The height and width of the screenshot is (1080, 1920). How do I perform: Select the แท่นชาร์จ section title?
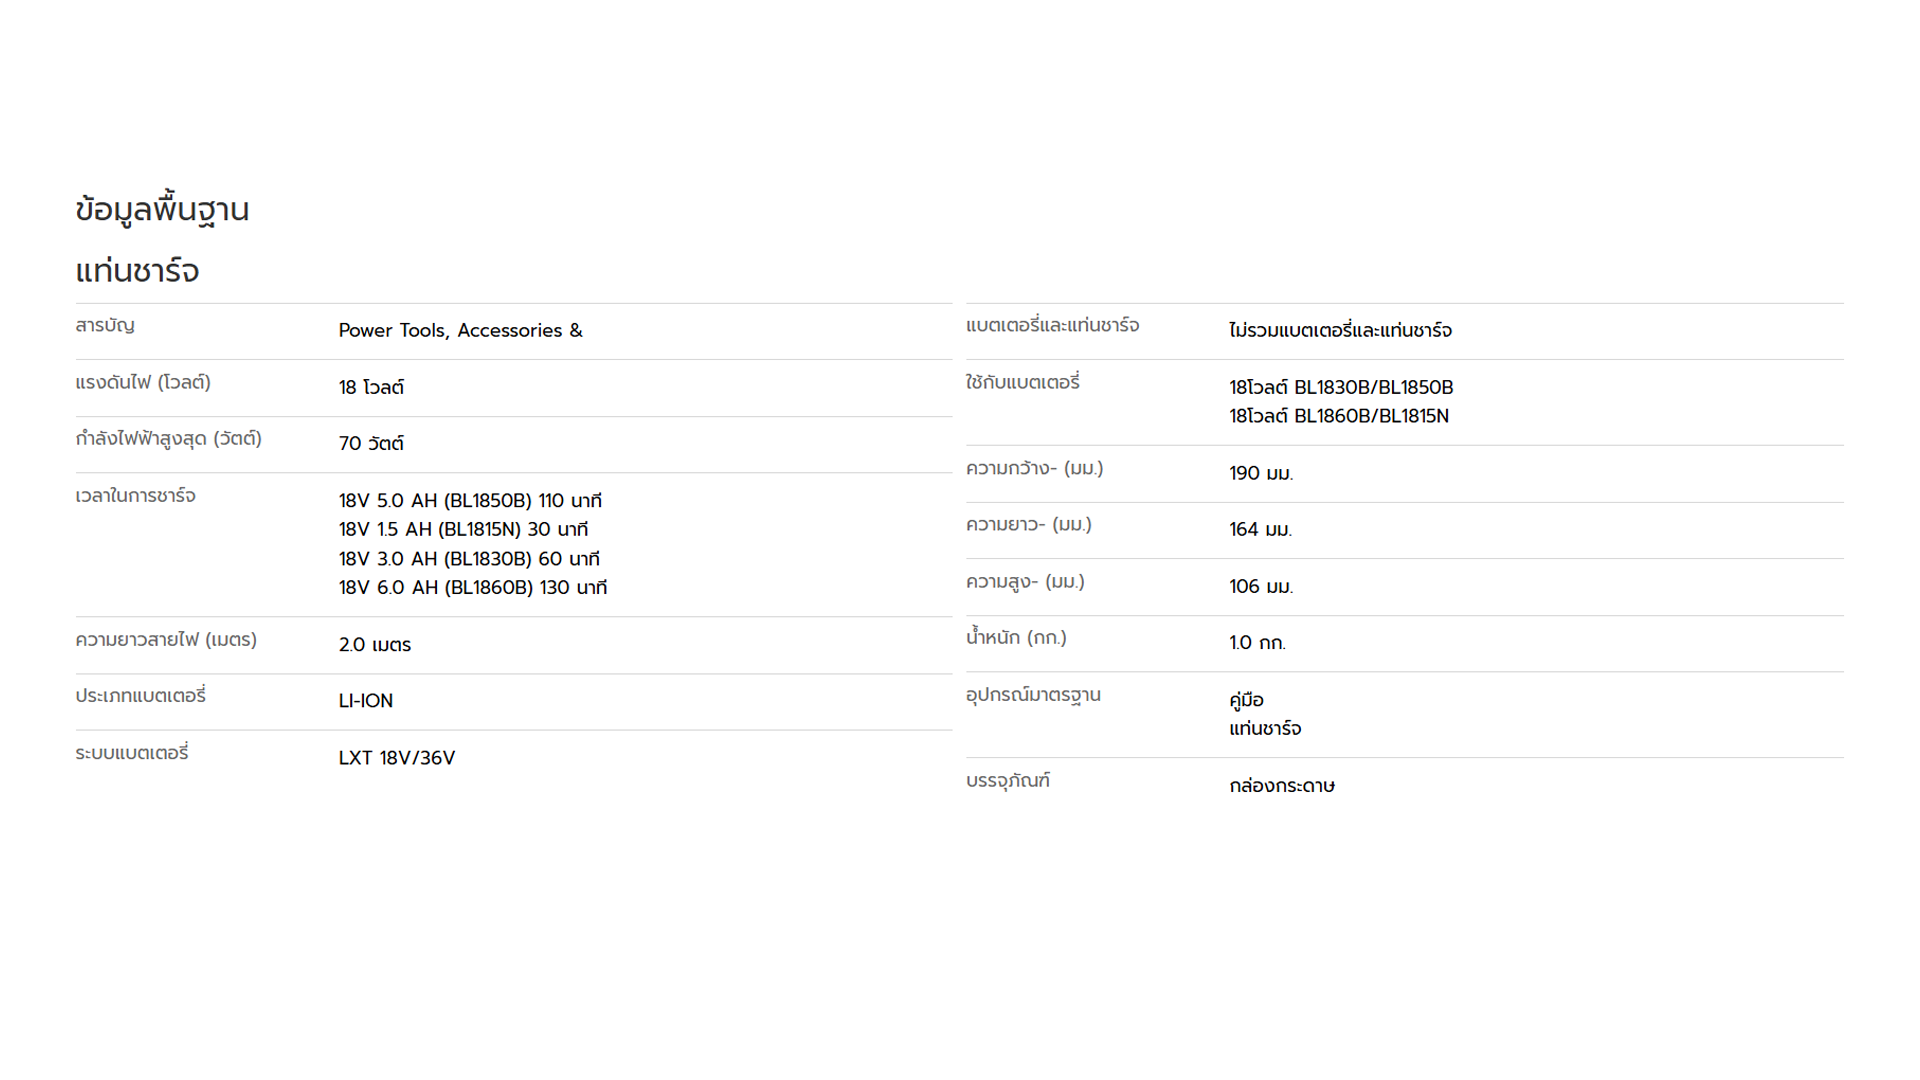tap(137, 271)
